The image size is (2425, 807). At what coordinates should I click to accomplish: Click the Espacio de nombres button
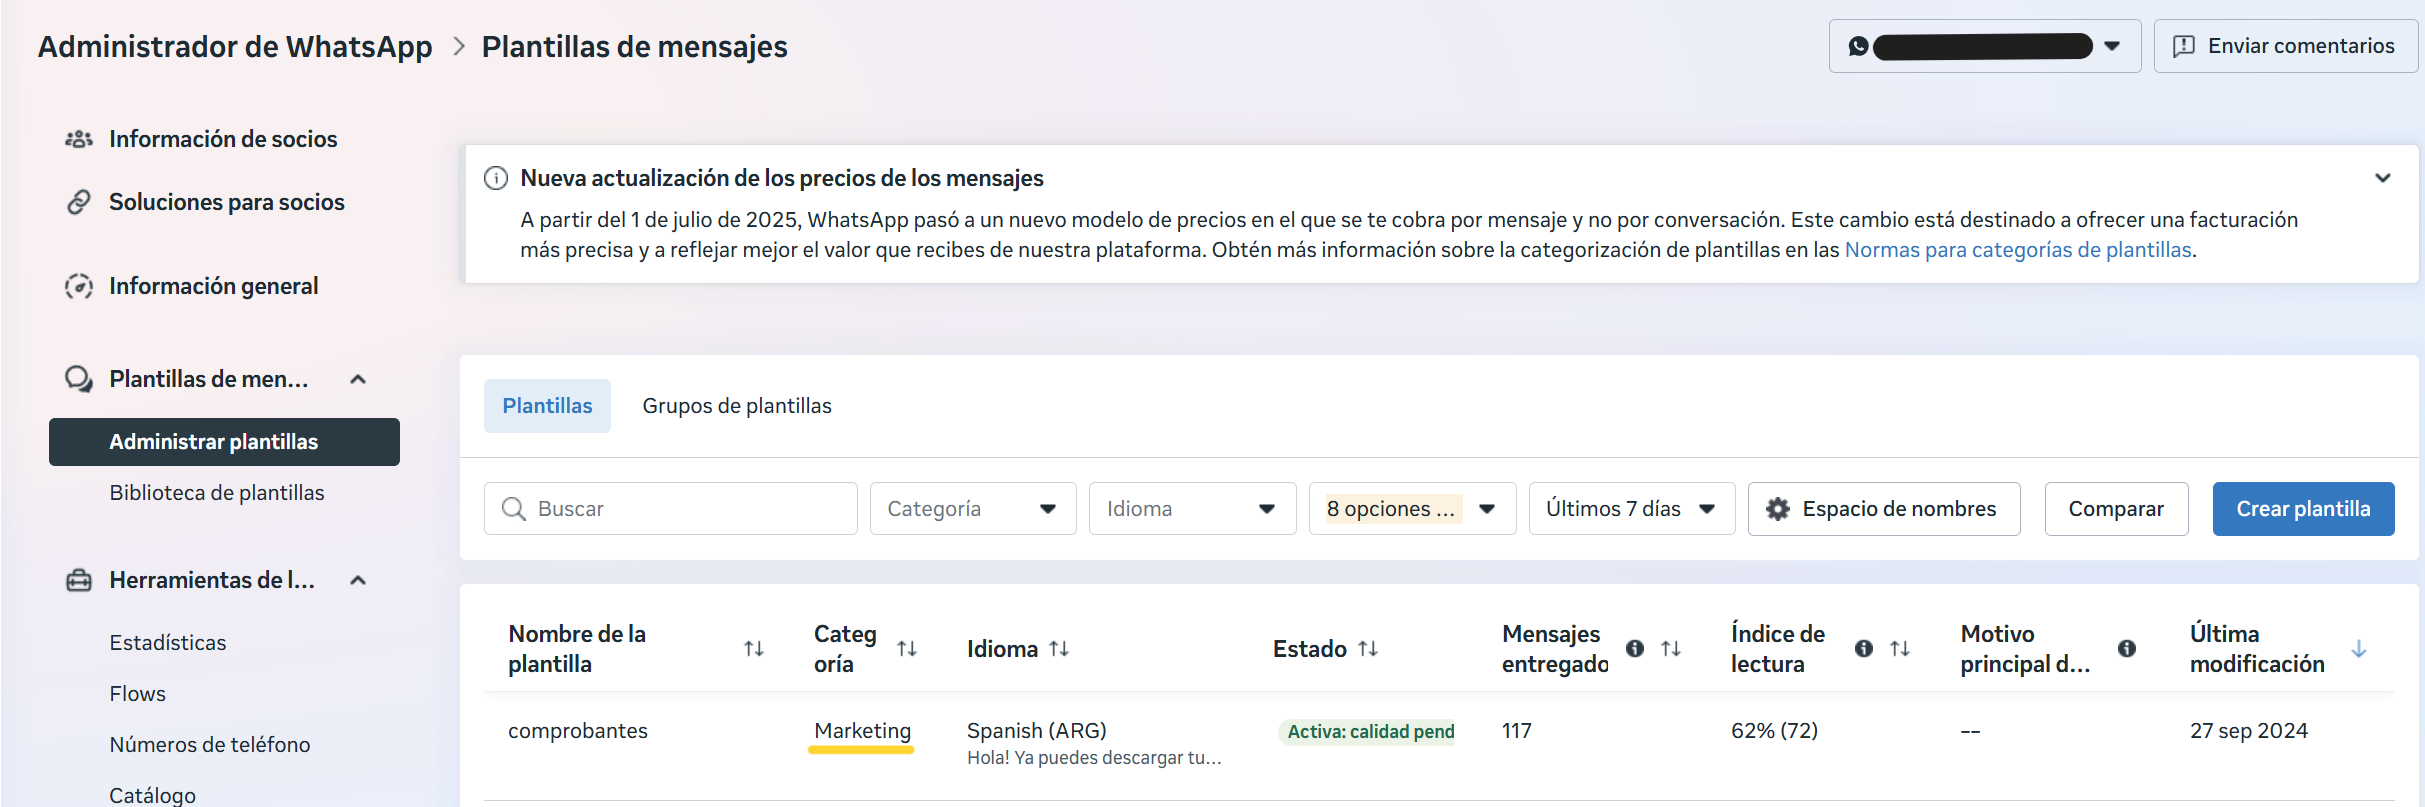(1884, 509)
